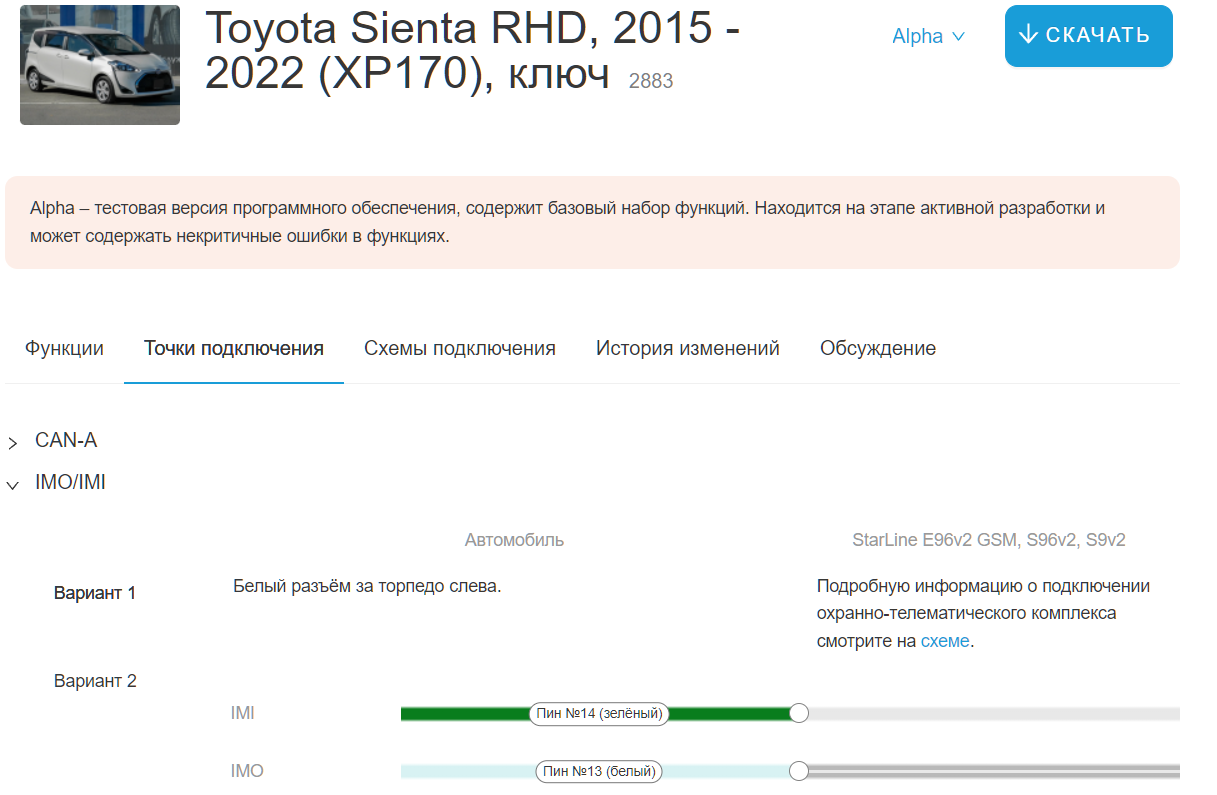Open the Обсуждение tab

point(877,348)
